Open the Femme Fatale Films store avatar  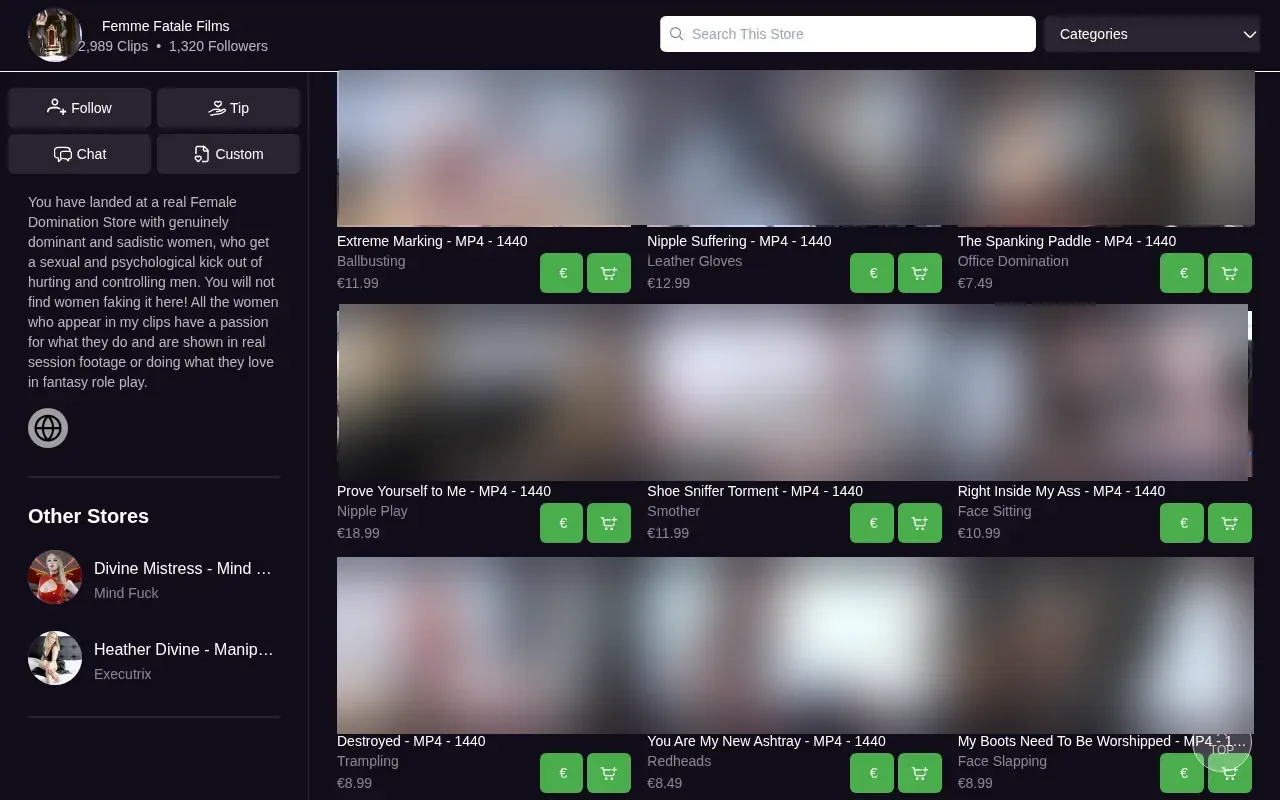coord(54,35)
